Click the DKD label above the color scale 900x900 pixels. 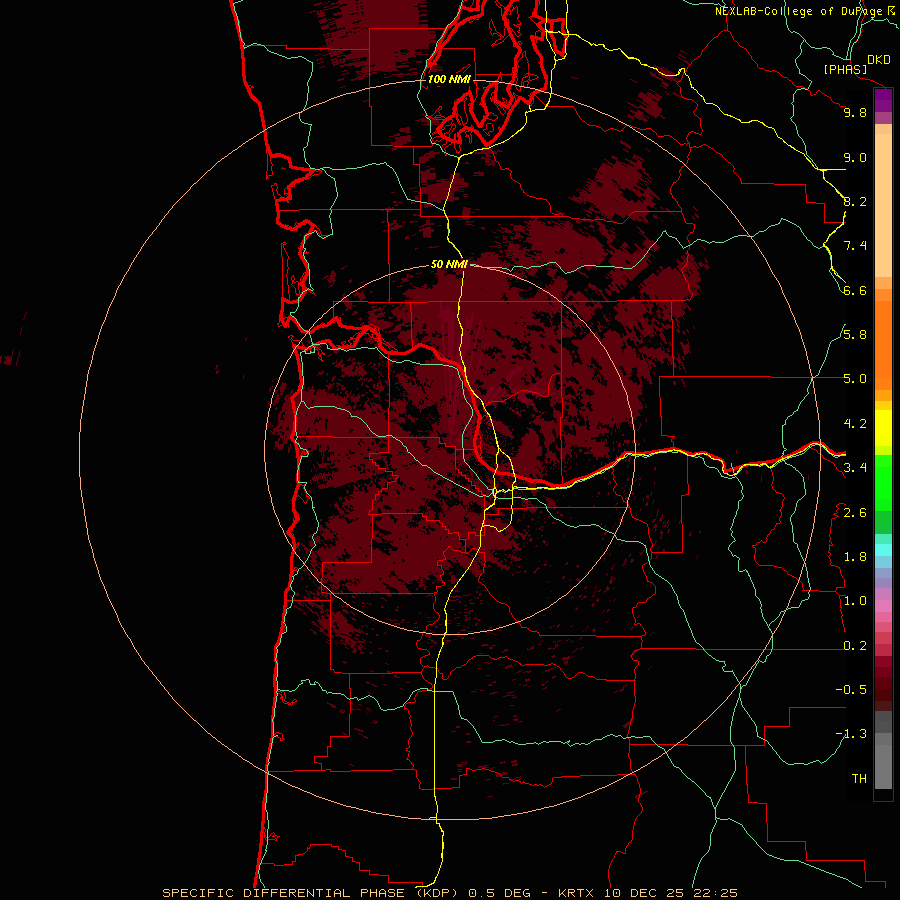(x=878, y=60)
